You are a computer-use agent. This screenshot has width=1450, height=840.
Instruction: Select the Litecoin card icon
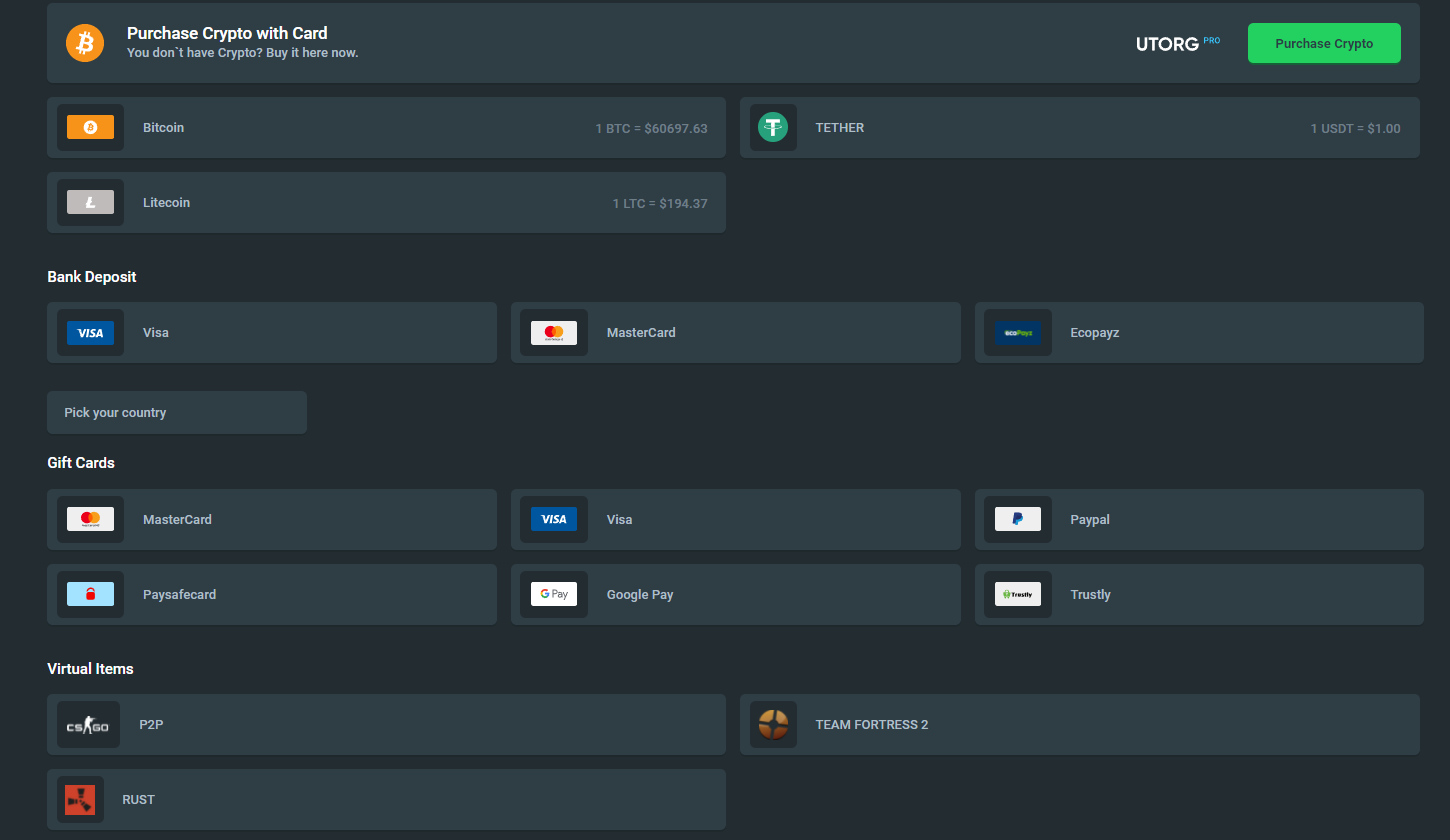pyautogui.click(x=90, y=202)
